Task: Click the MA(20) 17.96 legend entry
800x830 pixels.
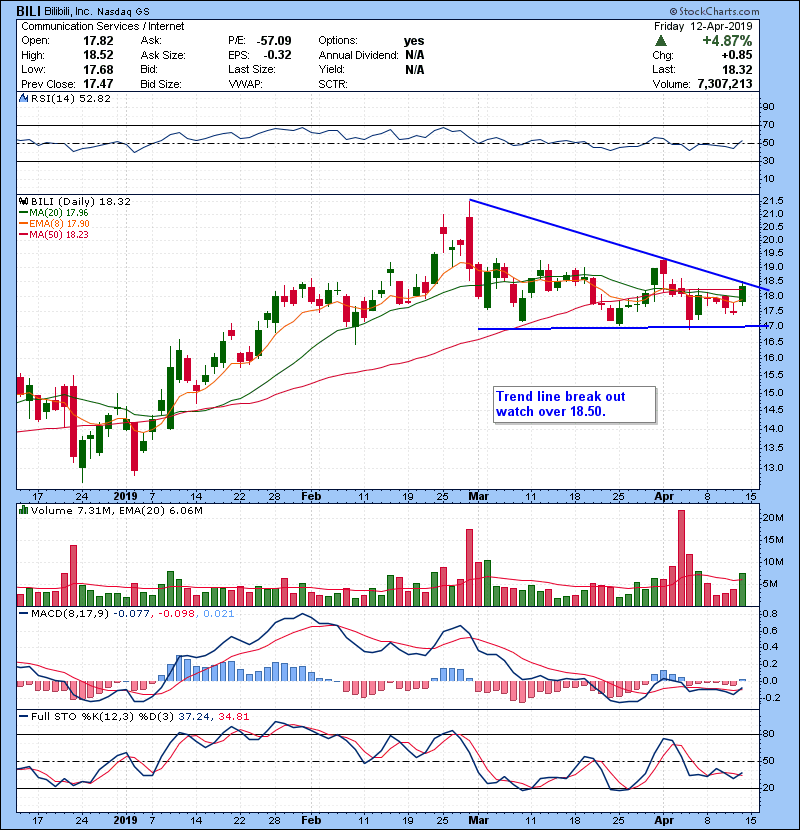Action: click(x=53, y=213)
